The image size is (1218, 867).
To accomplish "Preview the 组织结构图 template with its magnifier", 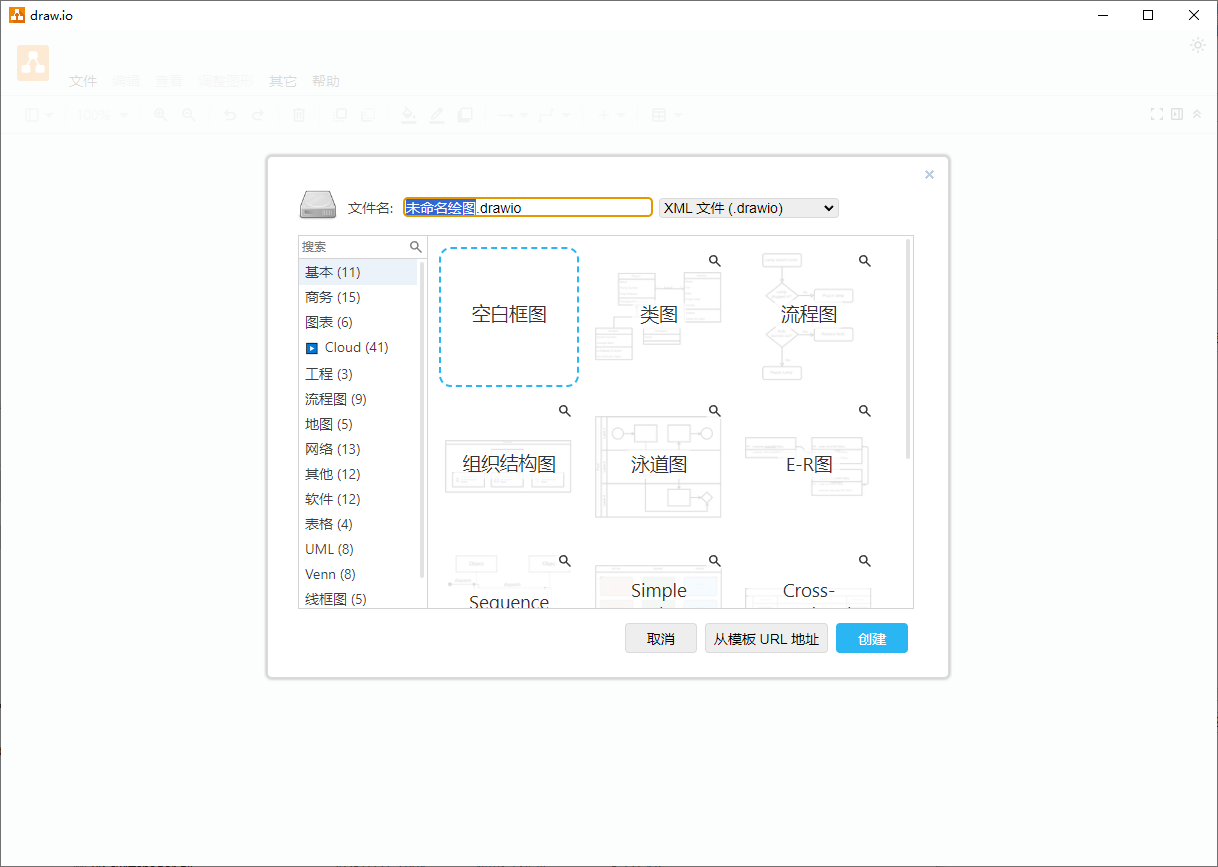I will pos(565,410).
